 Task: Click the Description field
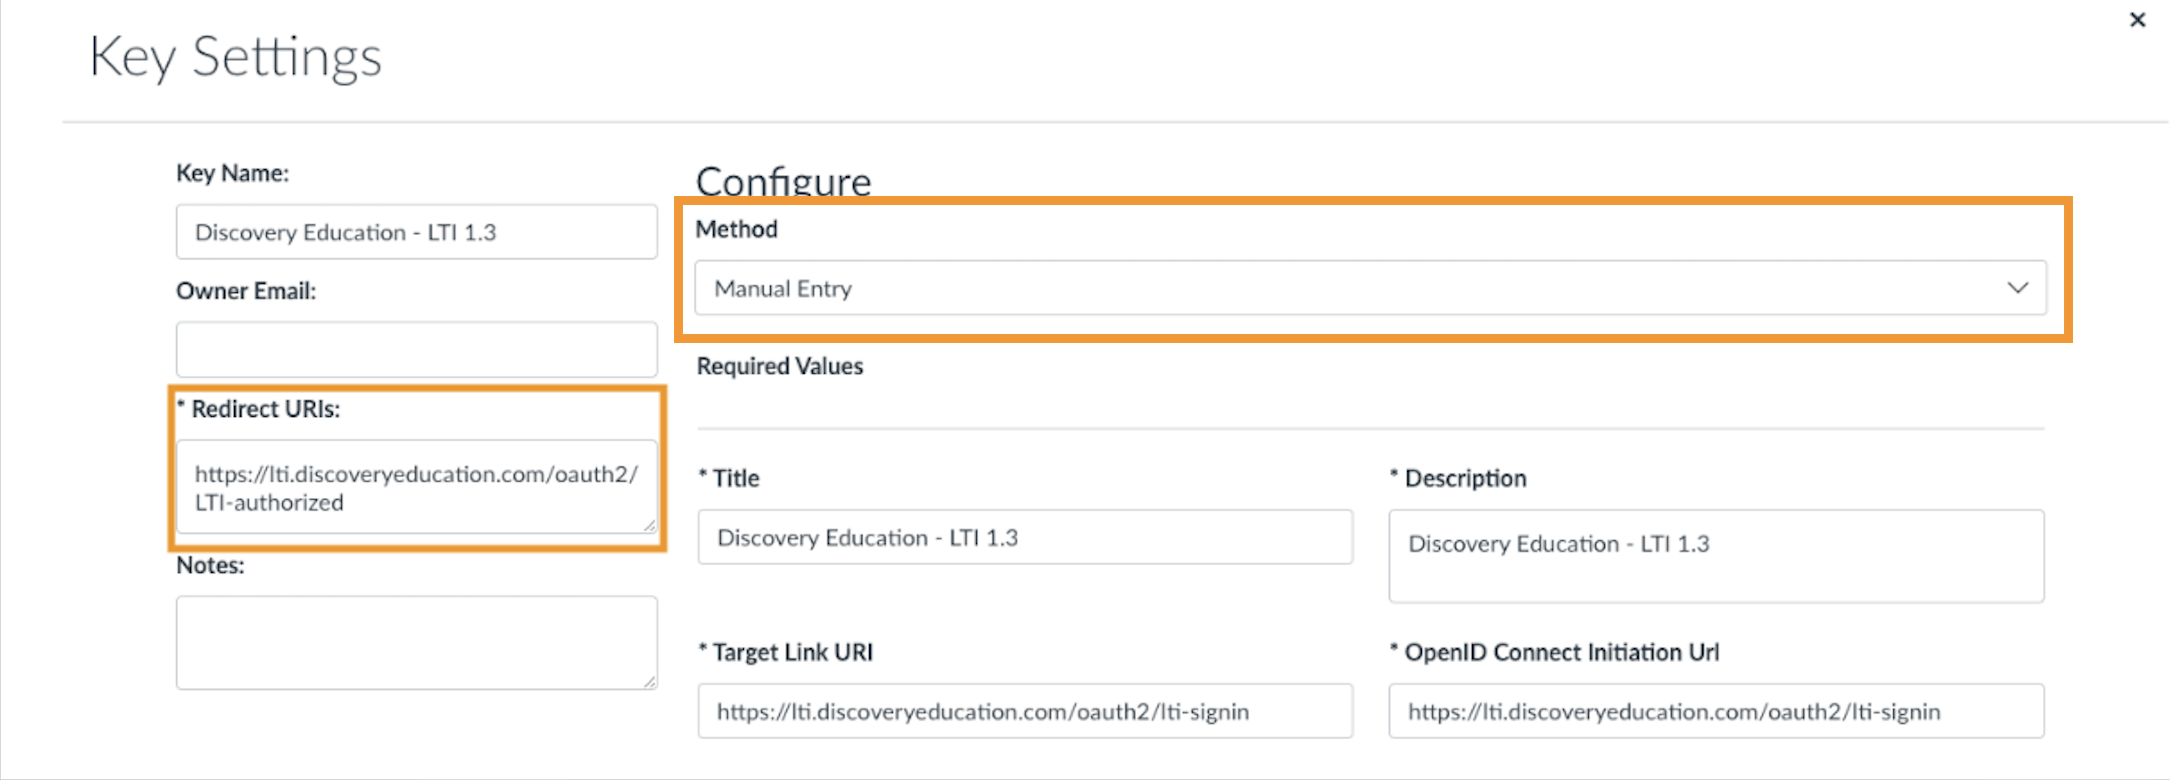tap(1715, 556)
